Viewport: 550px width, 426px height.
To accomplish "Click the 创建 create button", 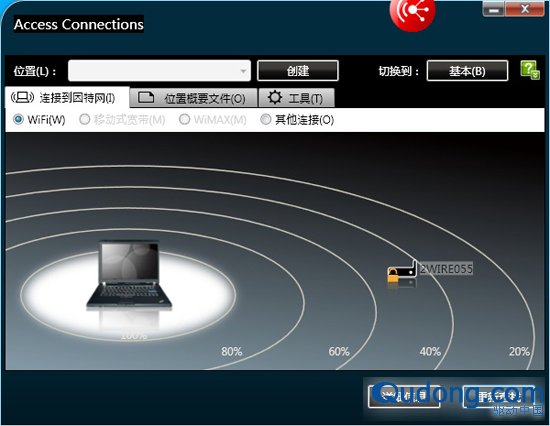I will pyautogui.click(x=298, y=71).
